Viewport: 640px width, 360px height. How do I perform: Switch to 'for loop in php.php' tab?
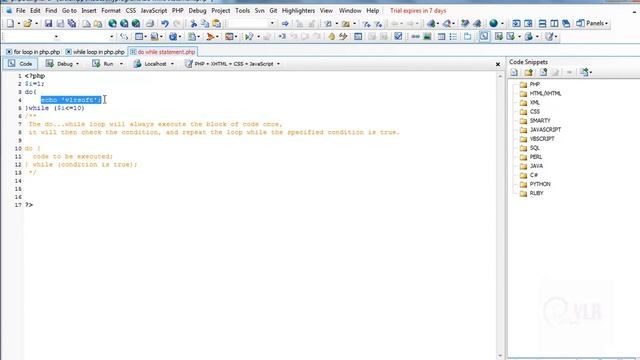[37, 52]
